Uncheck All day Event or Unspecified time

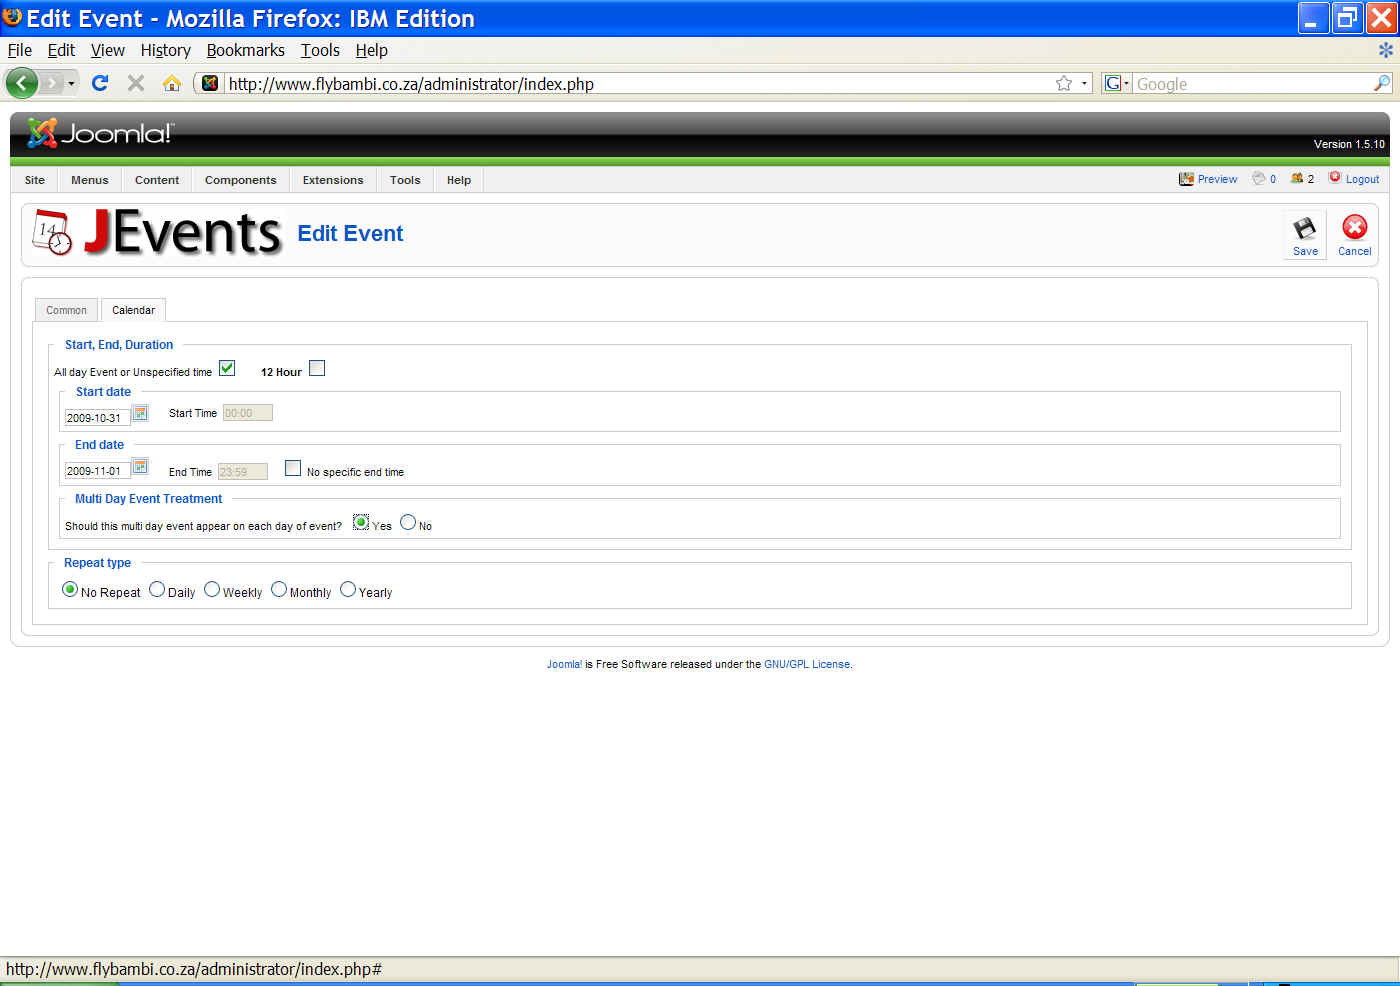click(227, 368)
